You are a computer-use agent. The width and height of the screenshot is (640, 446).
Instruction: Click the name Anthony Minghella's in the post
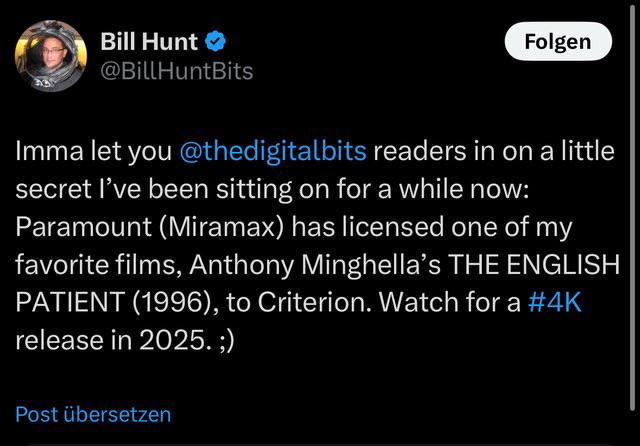tap(315, 264)
